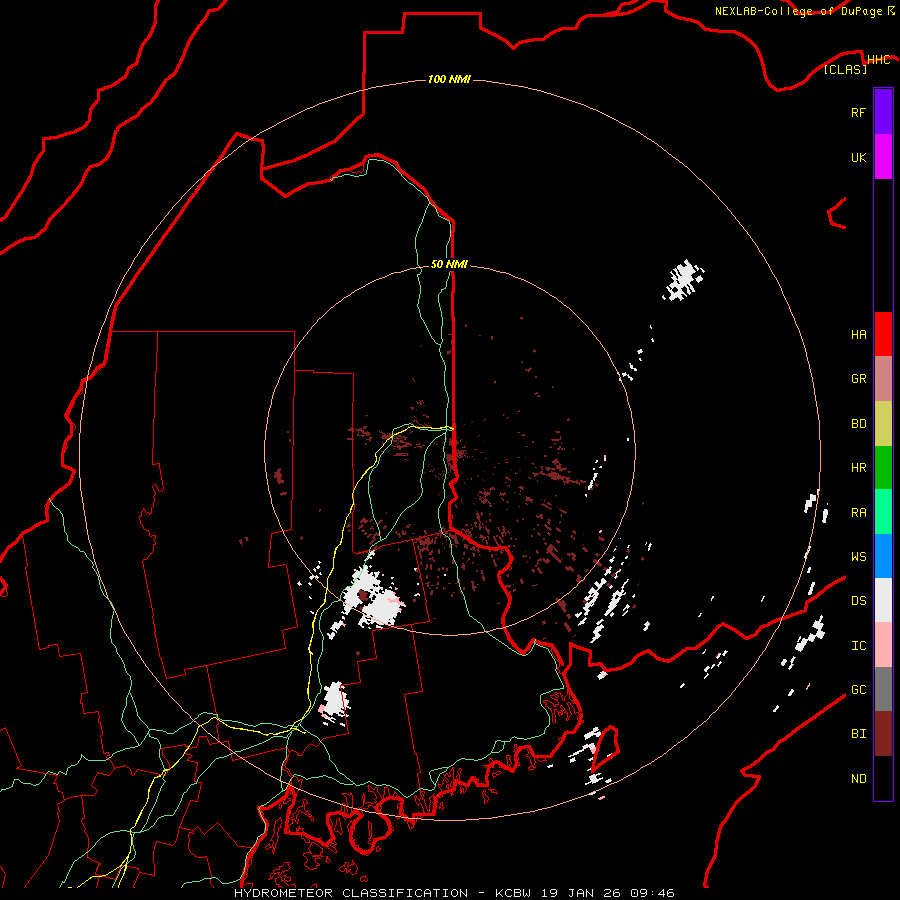This screenshot has width=900, height=900.
Task: Click the Hydrometeor Classification KCBW title text
Action: pyautogui.click(x=454, y=893)
